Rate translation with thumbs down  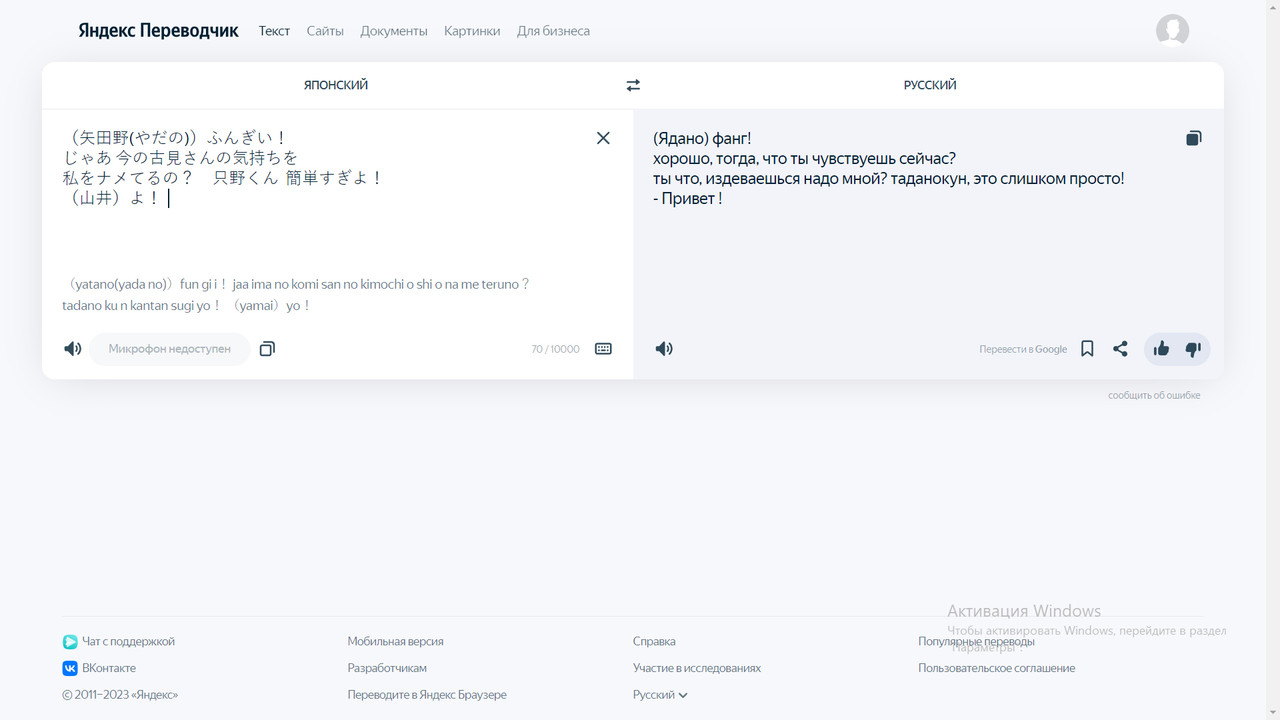1193,349
